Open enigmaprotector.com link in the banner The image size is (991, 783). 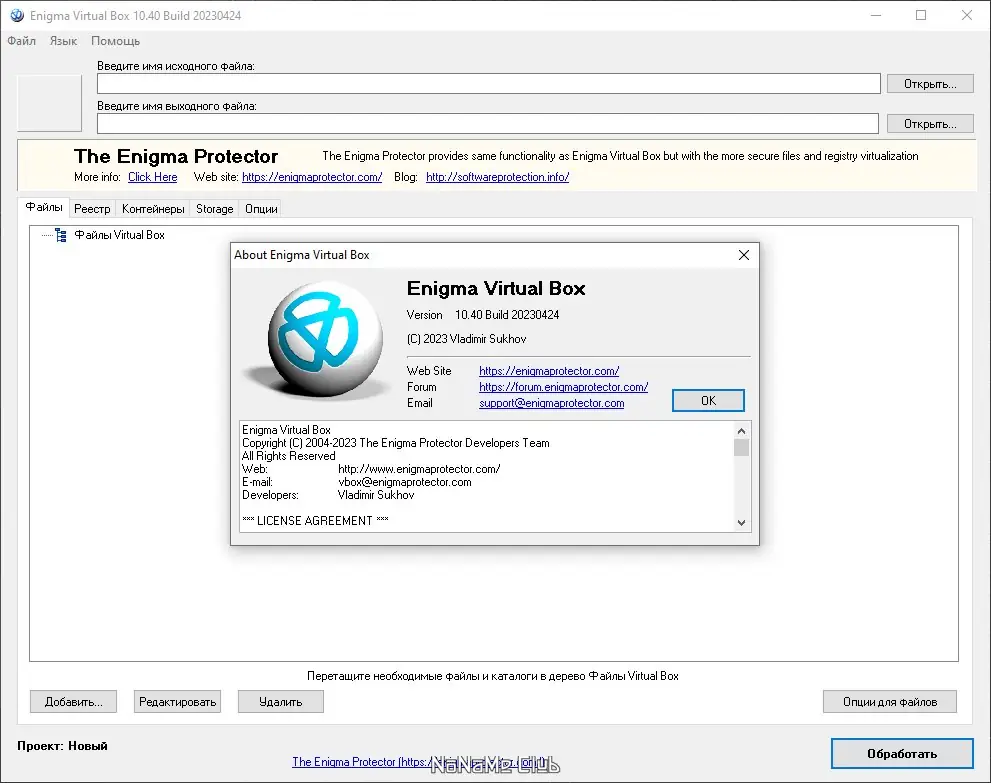(312, 177)
